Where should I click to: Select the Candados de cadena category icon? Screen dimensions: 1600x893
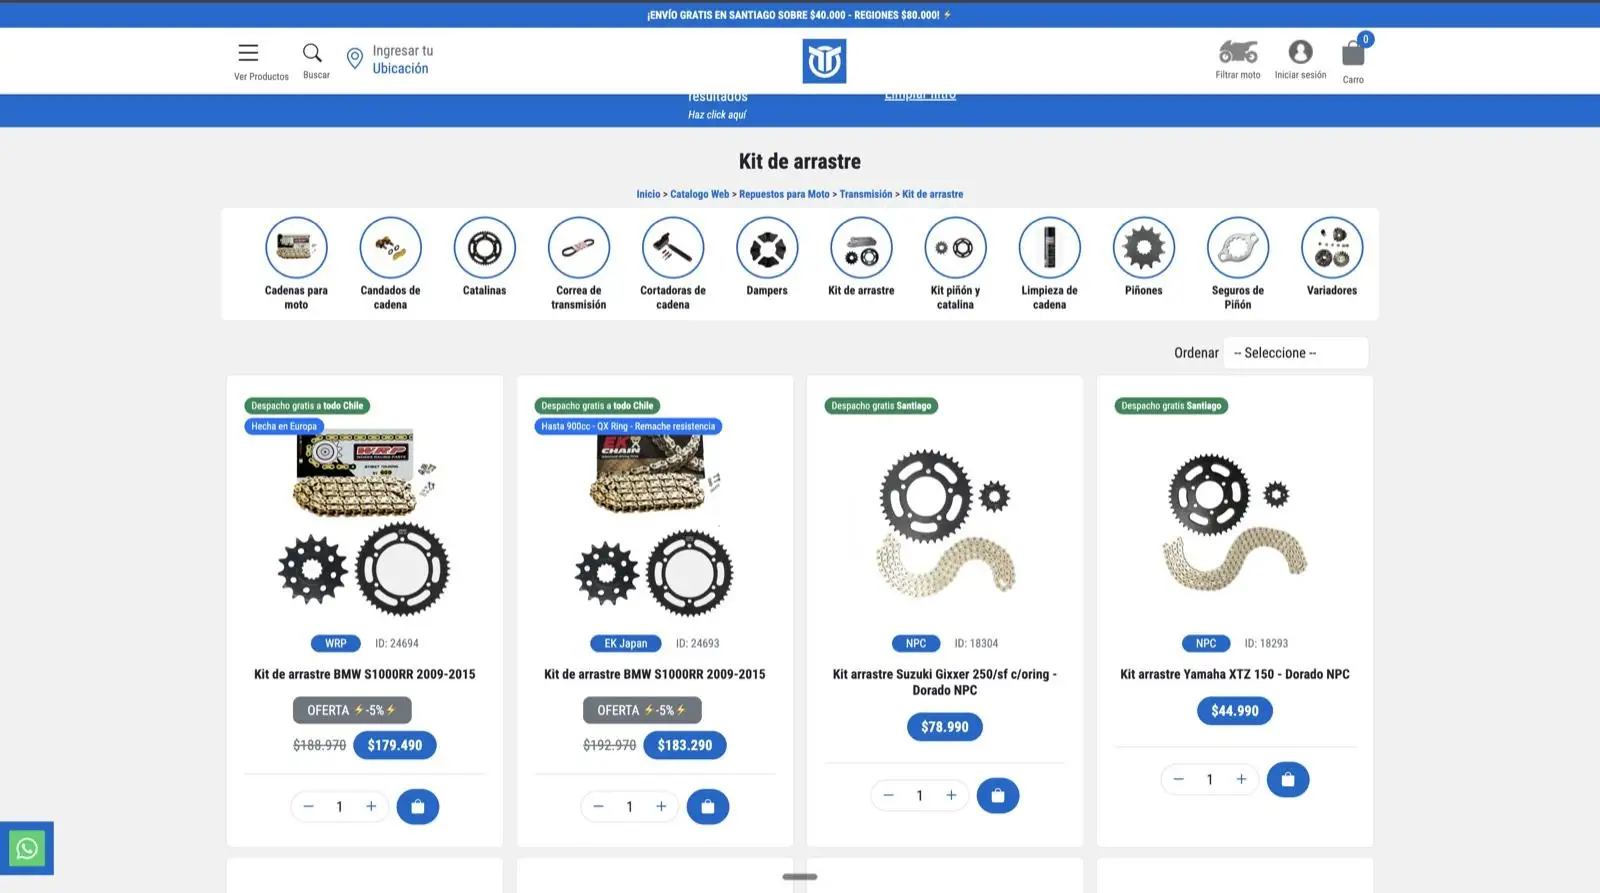(x=390, y=247)
